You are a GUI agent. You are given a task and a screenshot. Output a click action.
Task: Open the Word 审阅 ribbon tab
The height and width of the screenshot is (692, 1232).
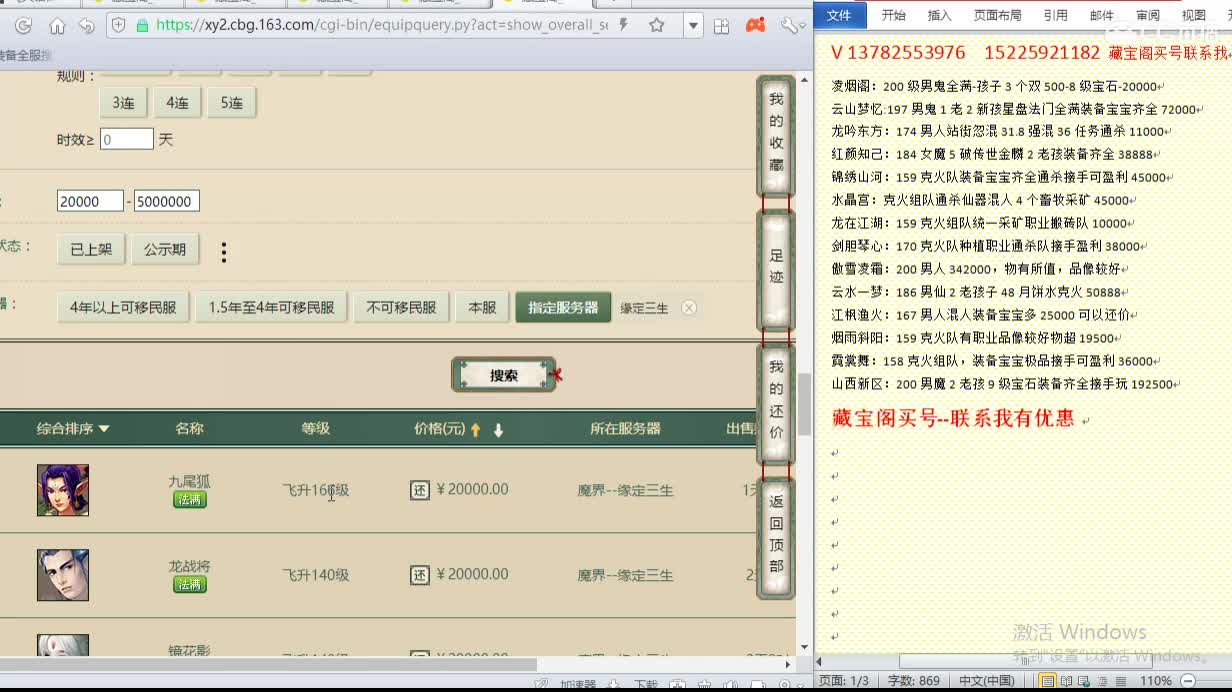(x=1148, y=15)
